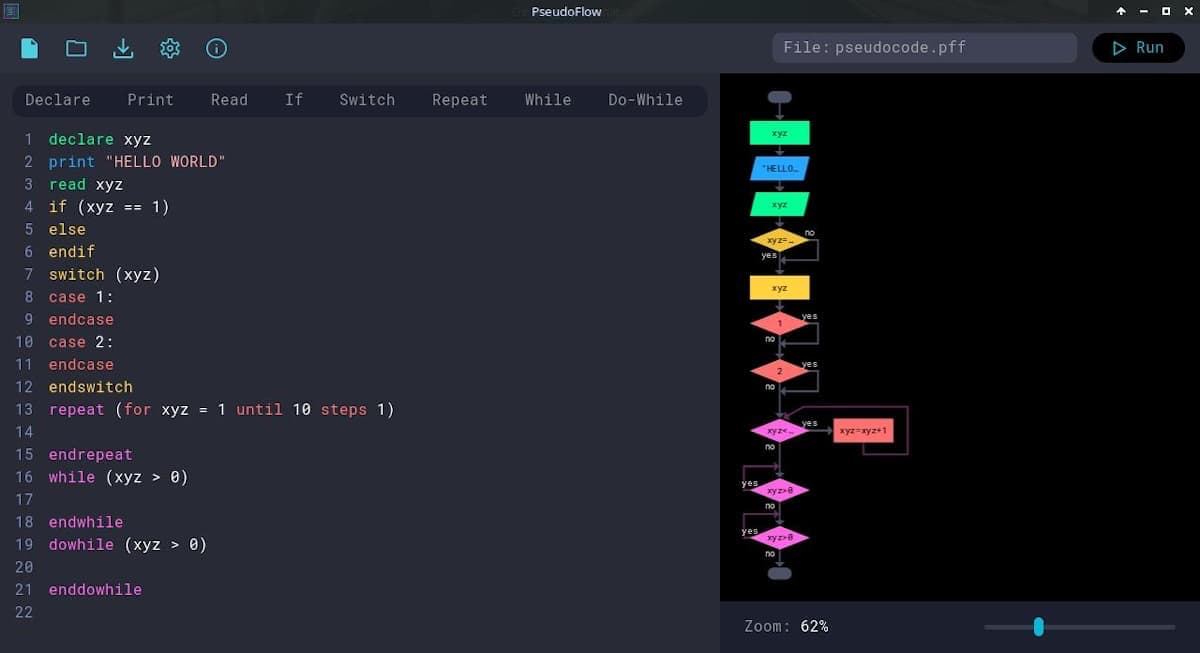Click the new file icon

[30, 48]
